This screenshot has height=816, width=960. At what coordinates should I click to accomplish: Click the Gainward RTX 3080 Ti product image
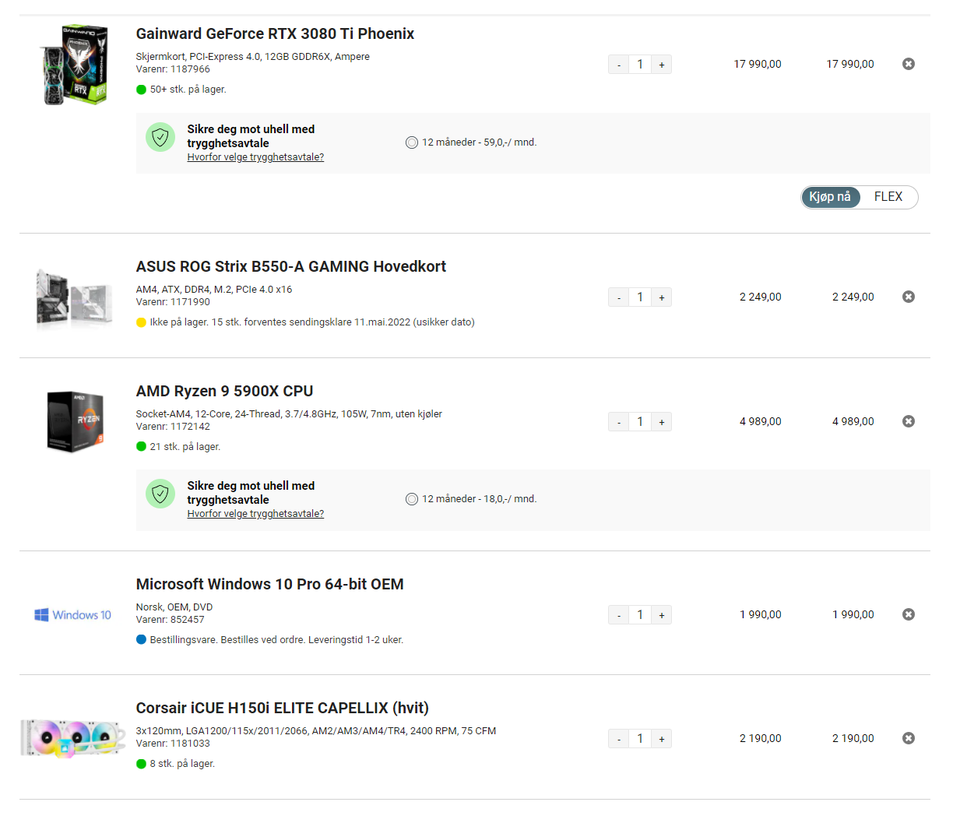[x=75, y=64]
